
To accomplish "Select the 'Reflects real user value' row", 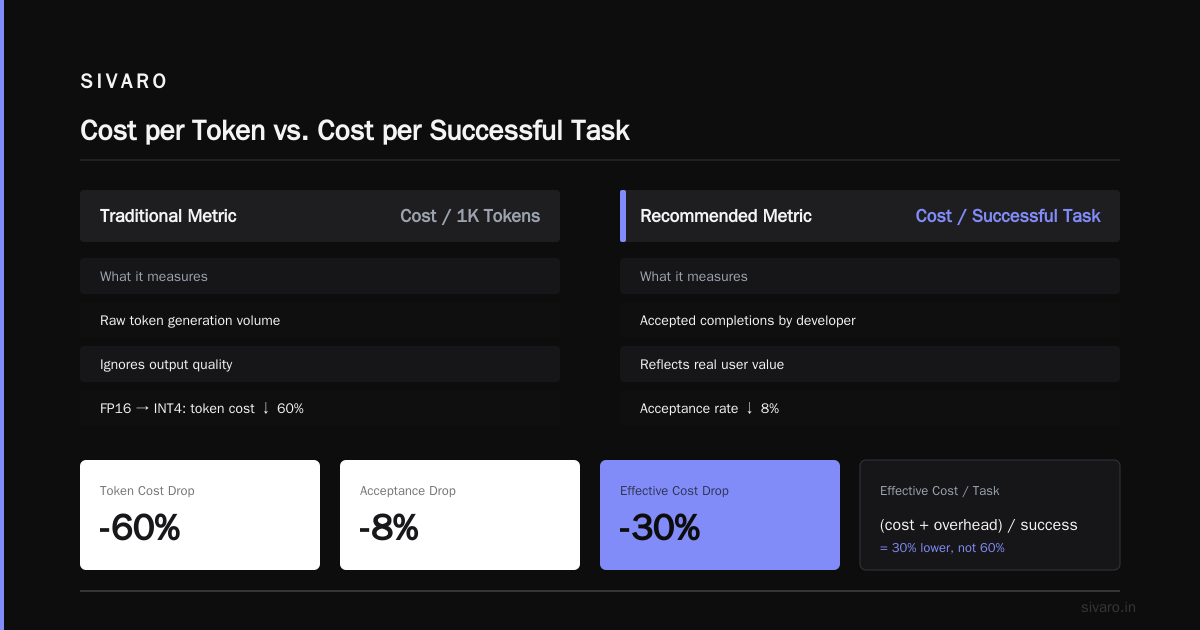I will (x=870, y=364).
